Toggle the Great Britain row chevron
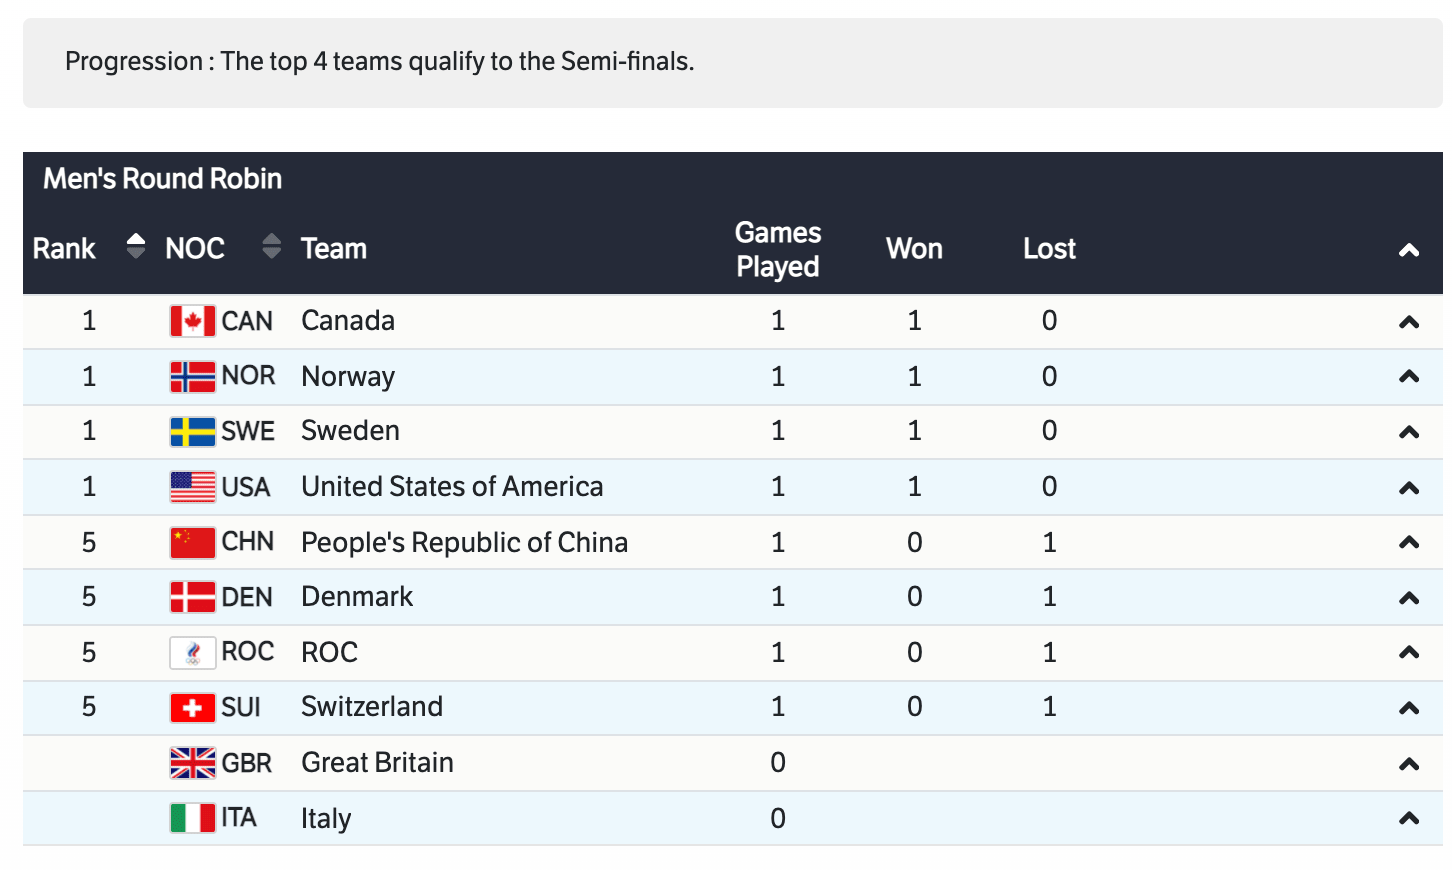Viewport: 1452px width, 870px height. (x=1409, y=764)
